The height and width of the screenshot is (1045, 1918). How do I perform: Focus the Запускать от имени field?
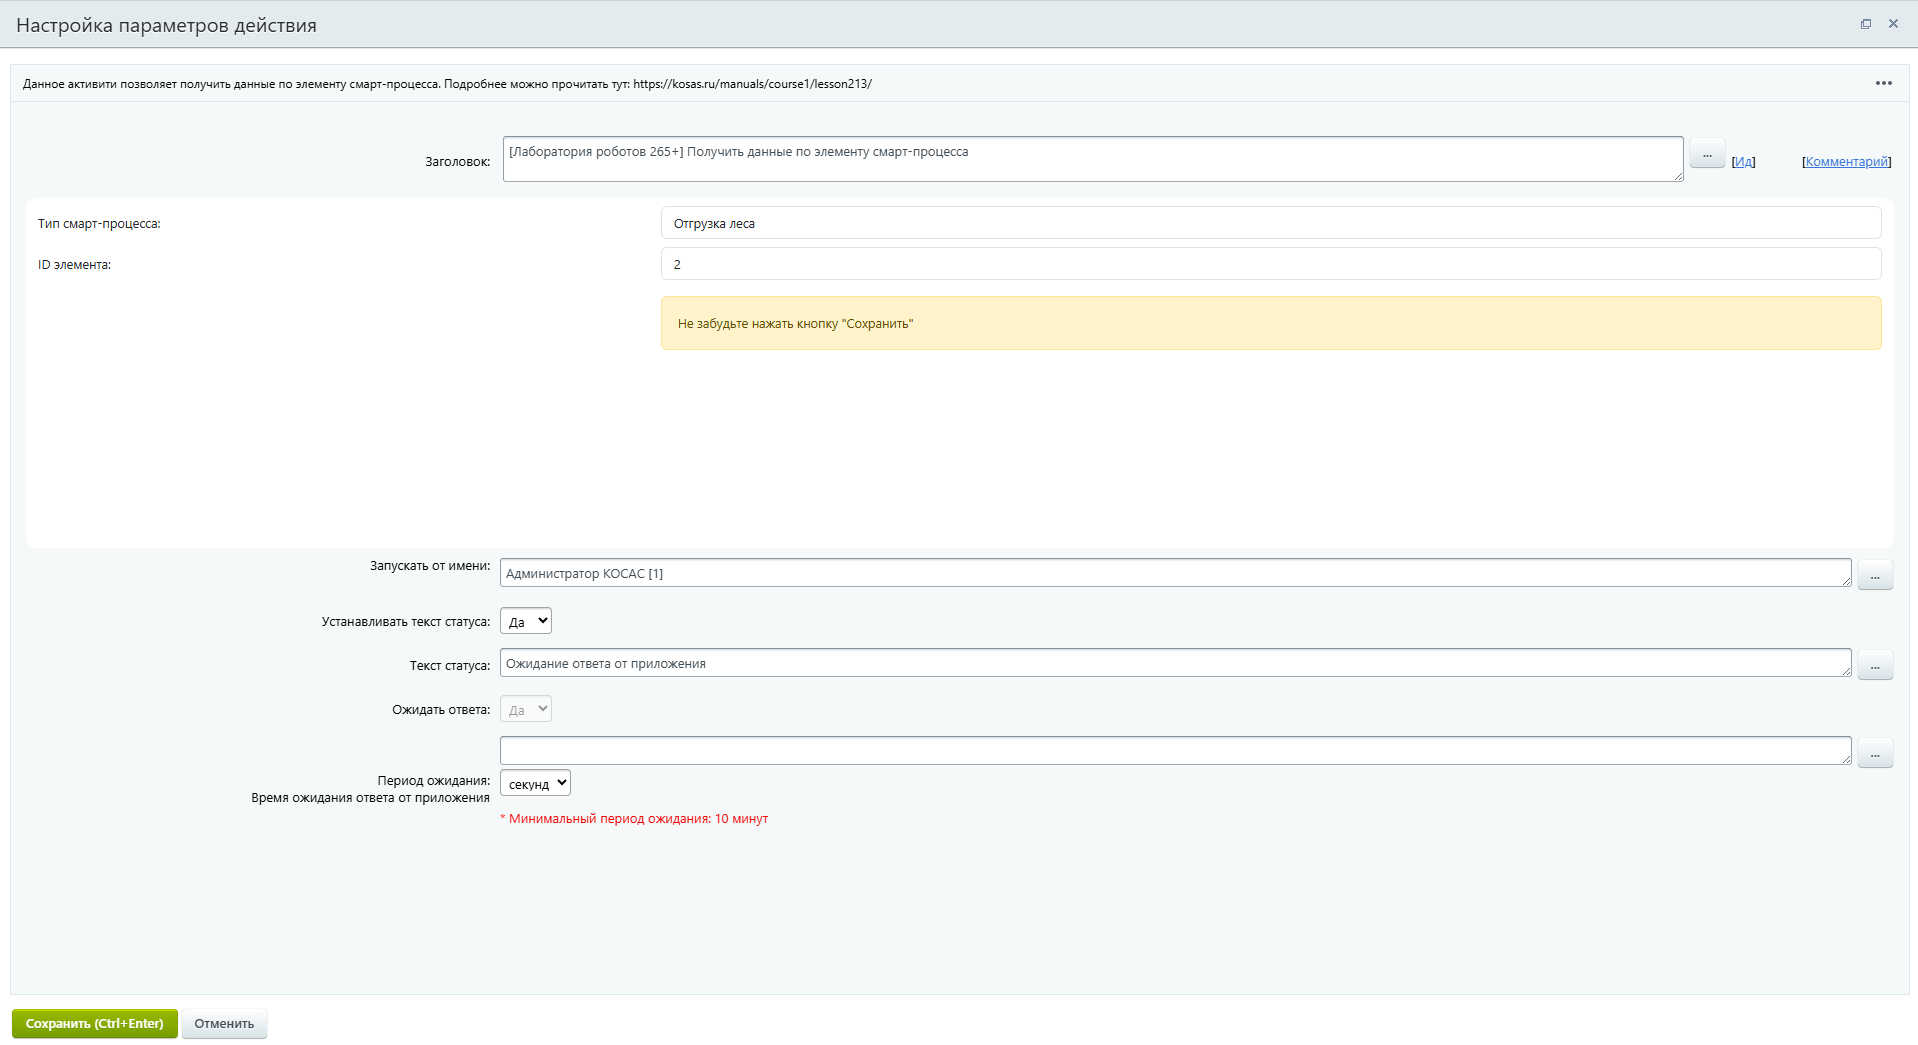pyautogui.click(x=1175, y=573)
